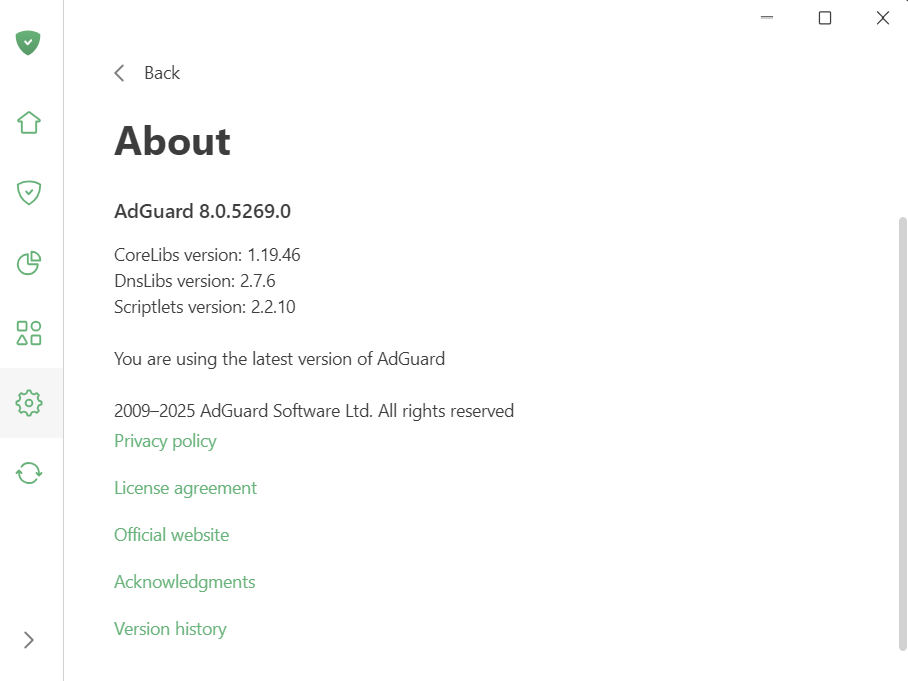Open the Statistics pie chart section
This screenshot has height=681, width=908.
coord(29,263)
